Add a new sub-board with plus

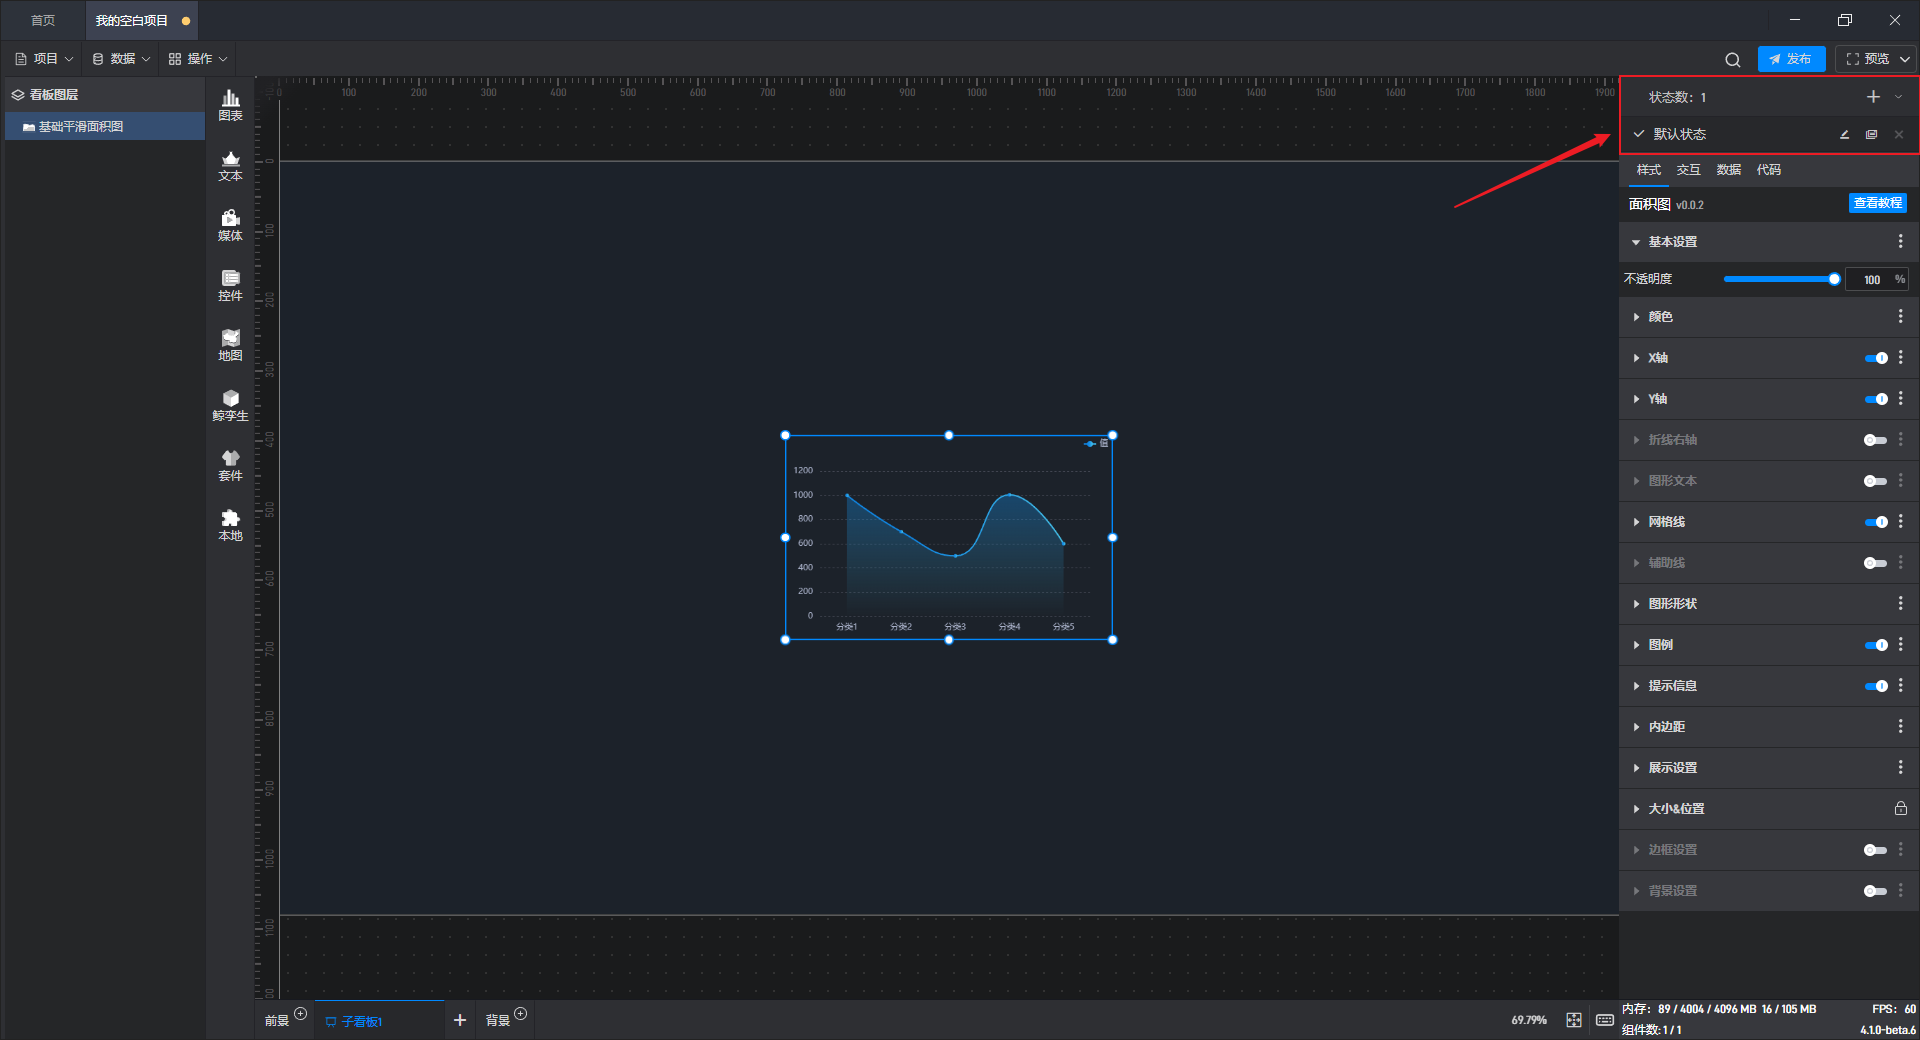point(460,1020)
